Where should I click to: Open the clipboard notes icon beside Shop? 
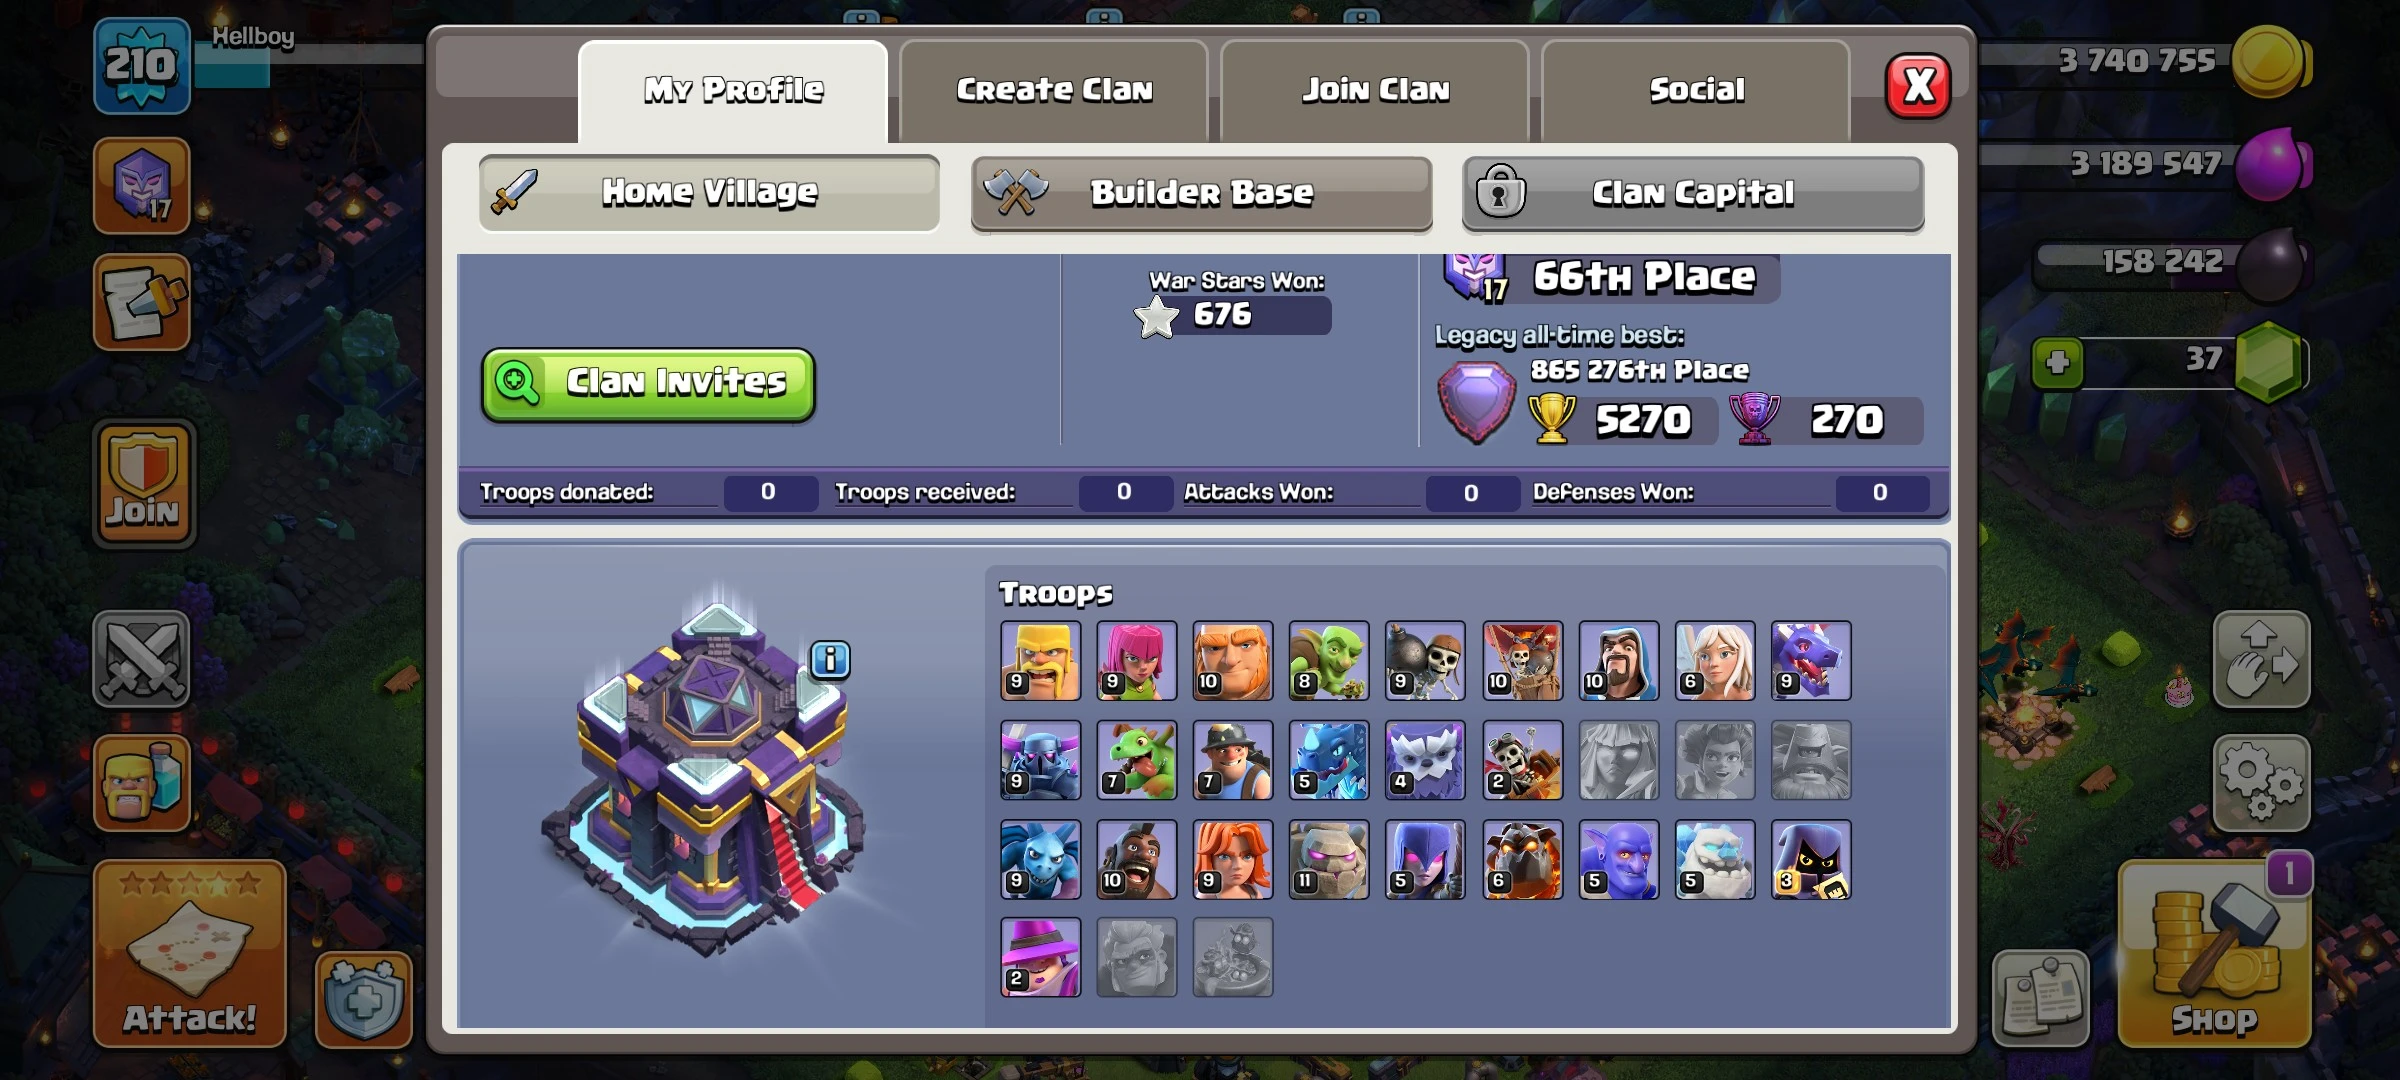(2041, 998)
